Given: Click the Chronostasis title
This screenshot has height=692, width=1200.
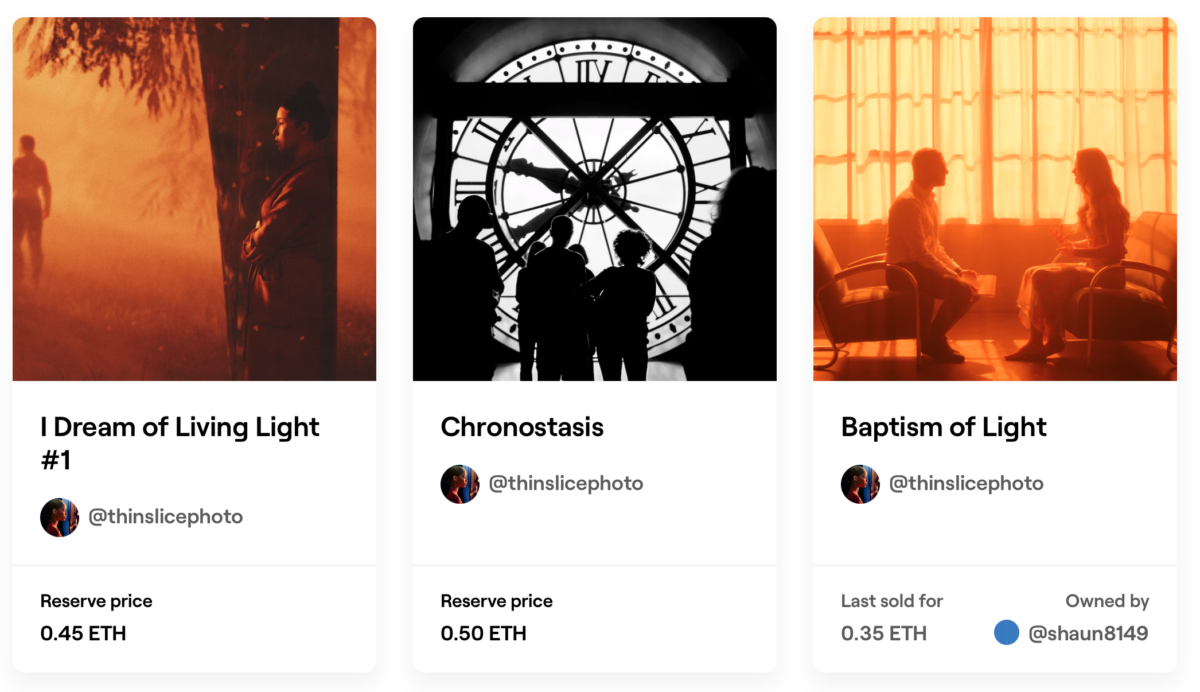Looking at the screenshot, I should coord(522,427).
